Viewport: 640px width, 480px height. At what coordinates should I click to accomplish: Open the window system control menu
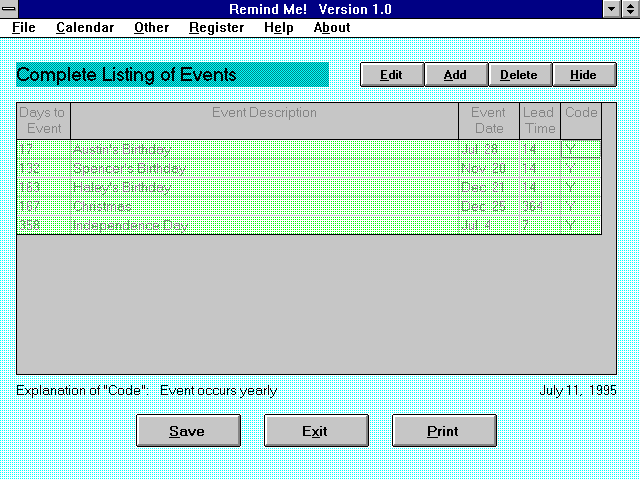(9, 9)
